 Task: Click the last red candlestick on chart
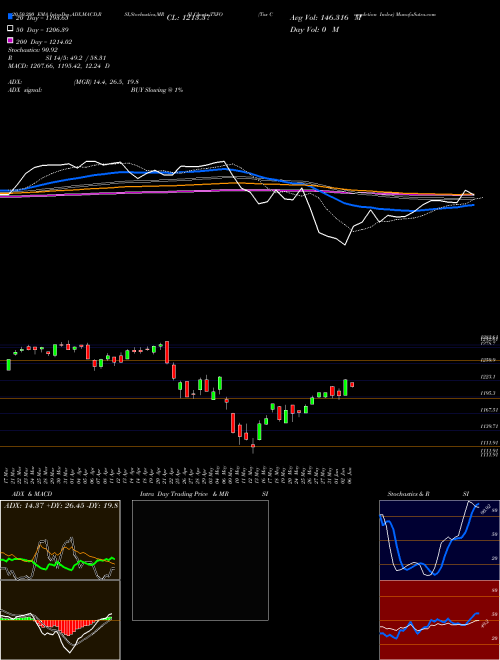352,384
